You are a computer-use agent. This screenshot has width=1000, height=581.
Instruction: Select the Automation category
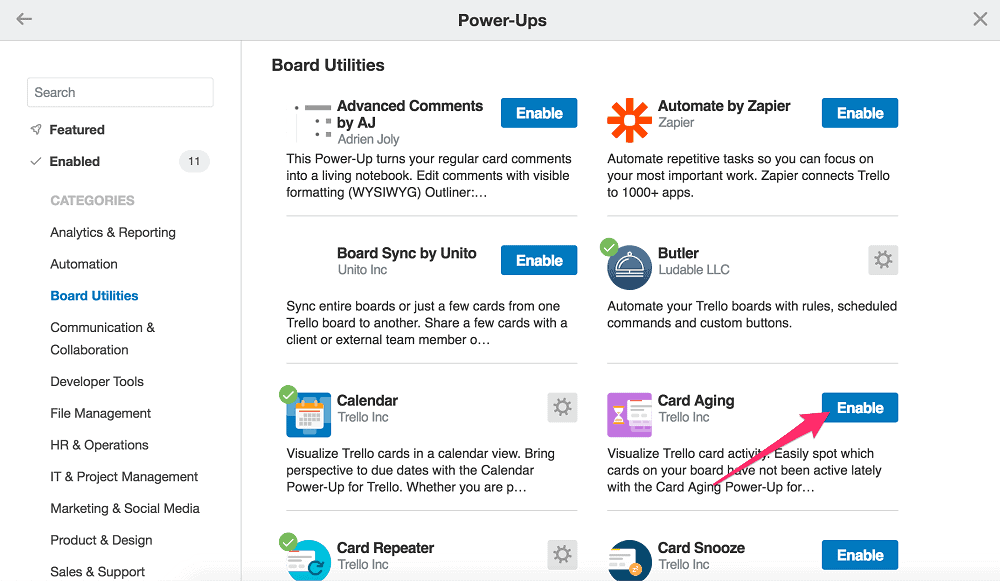point(84,264)
